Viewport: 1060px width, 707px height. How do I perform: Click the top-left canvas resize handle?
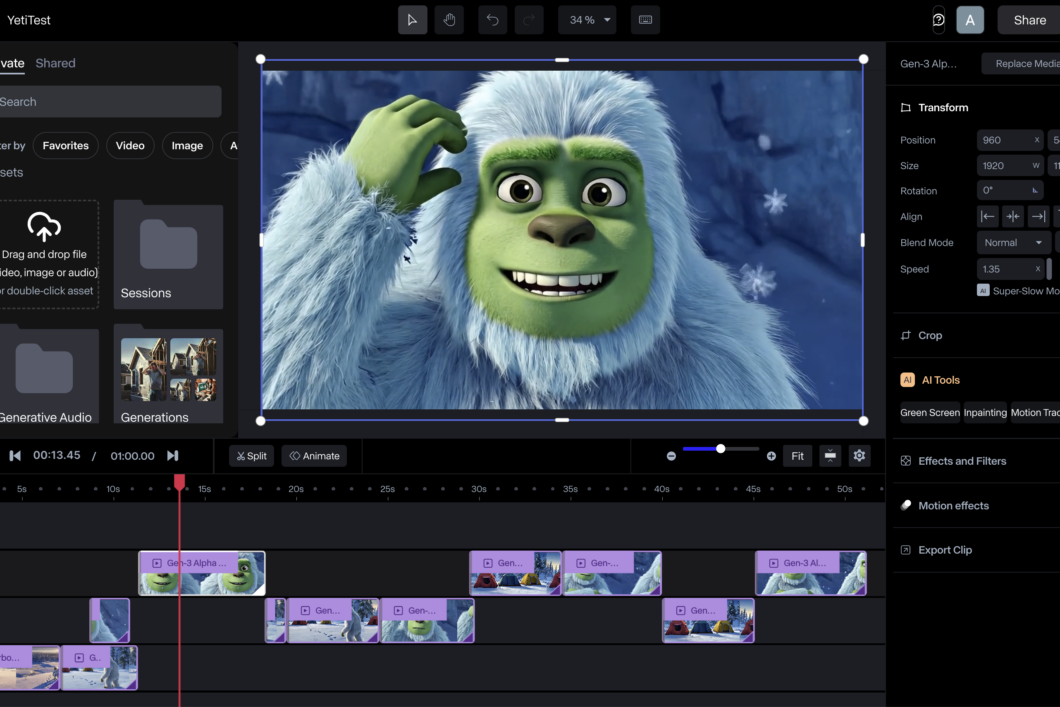(261, 59)
